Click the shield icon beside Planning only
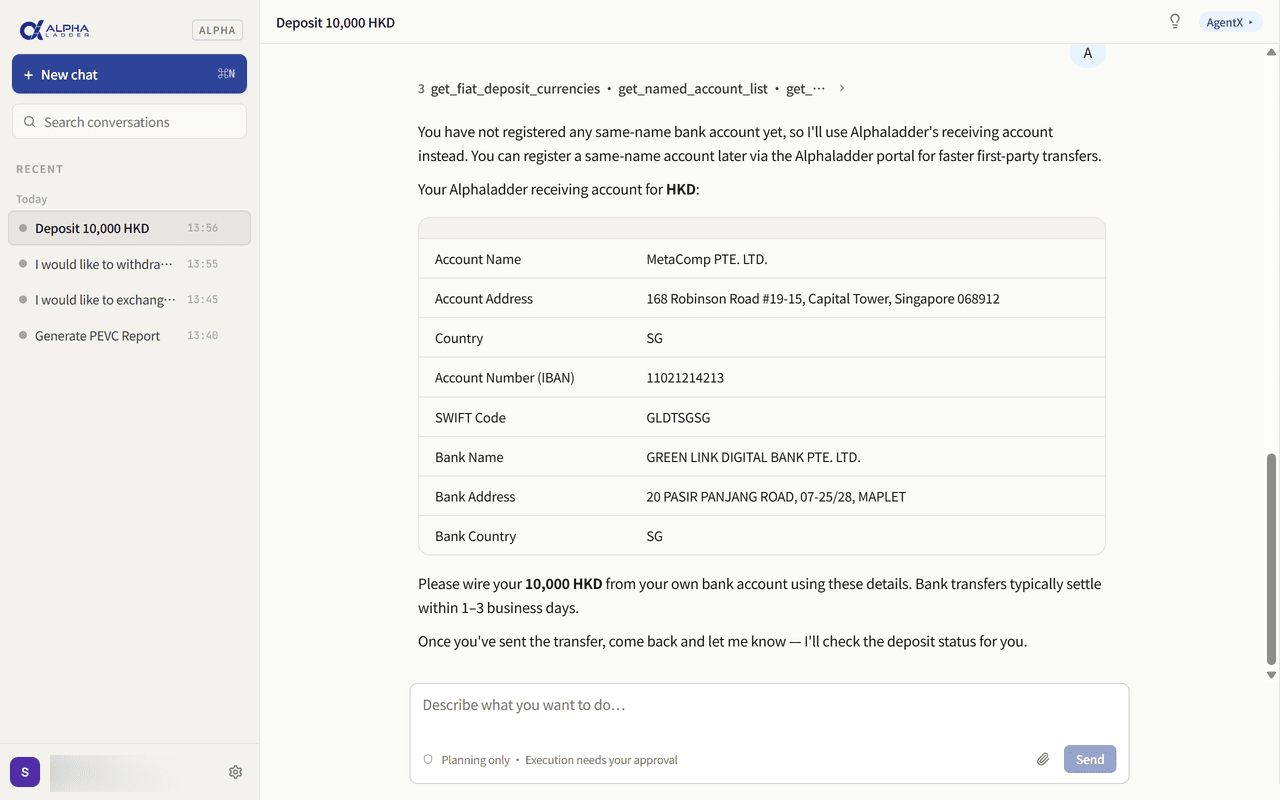1280x800 pixels. (428, 760)
